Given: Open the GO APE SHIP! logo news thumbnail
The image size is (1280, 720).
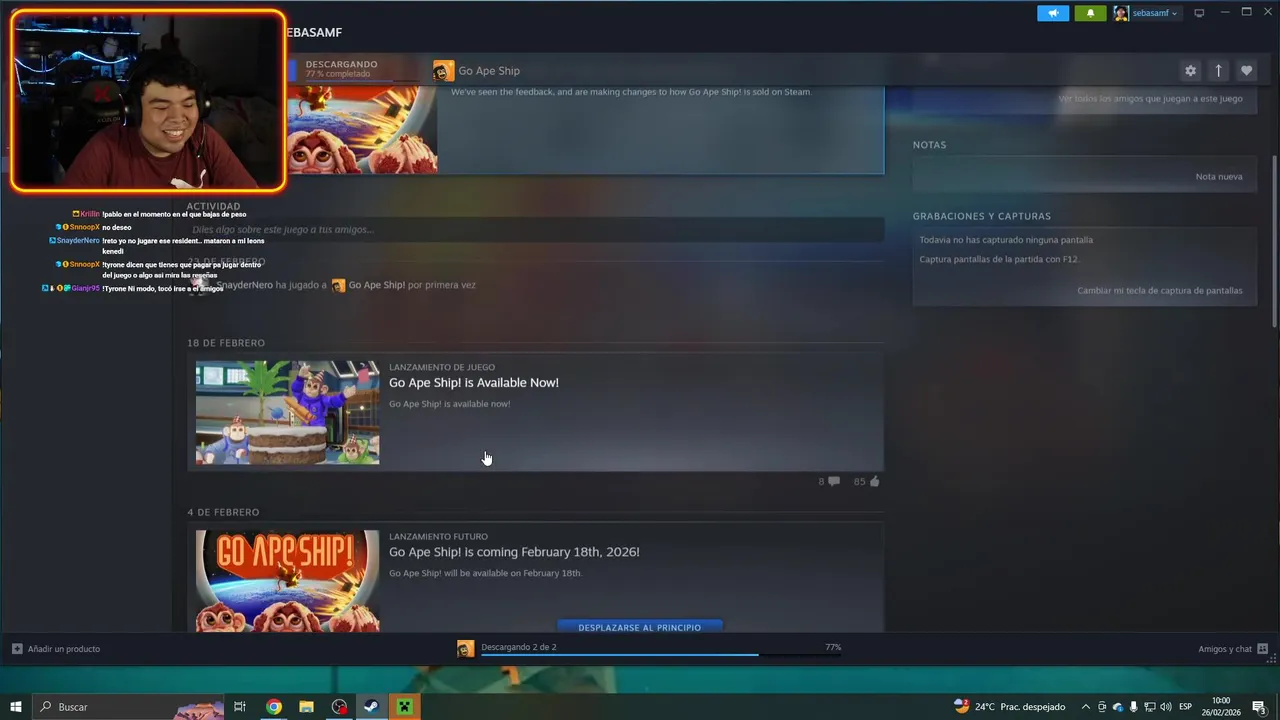Looking at the screenshot, I should coord(287,580).
